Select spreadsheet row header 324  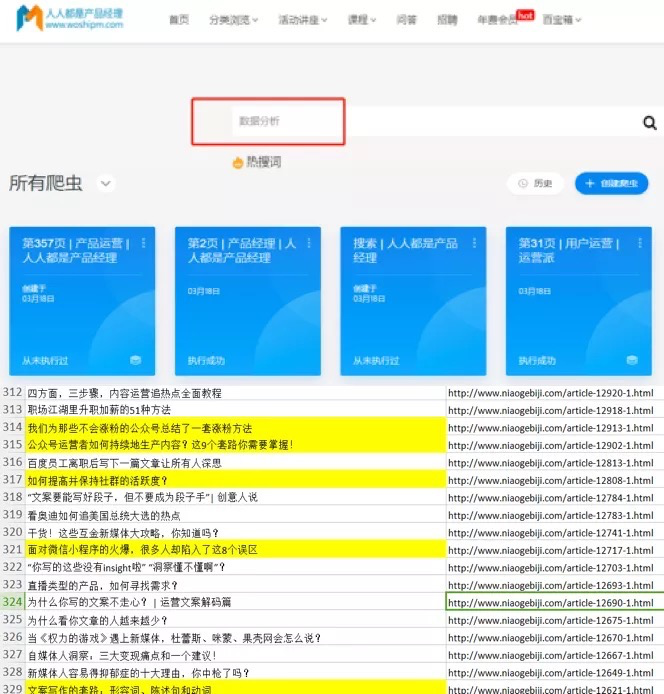point(12,602)
